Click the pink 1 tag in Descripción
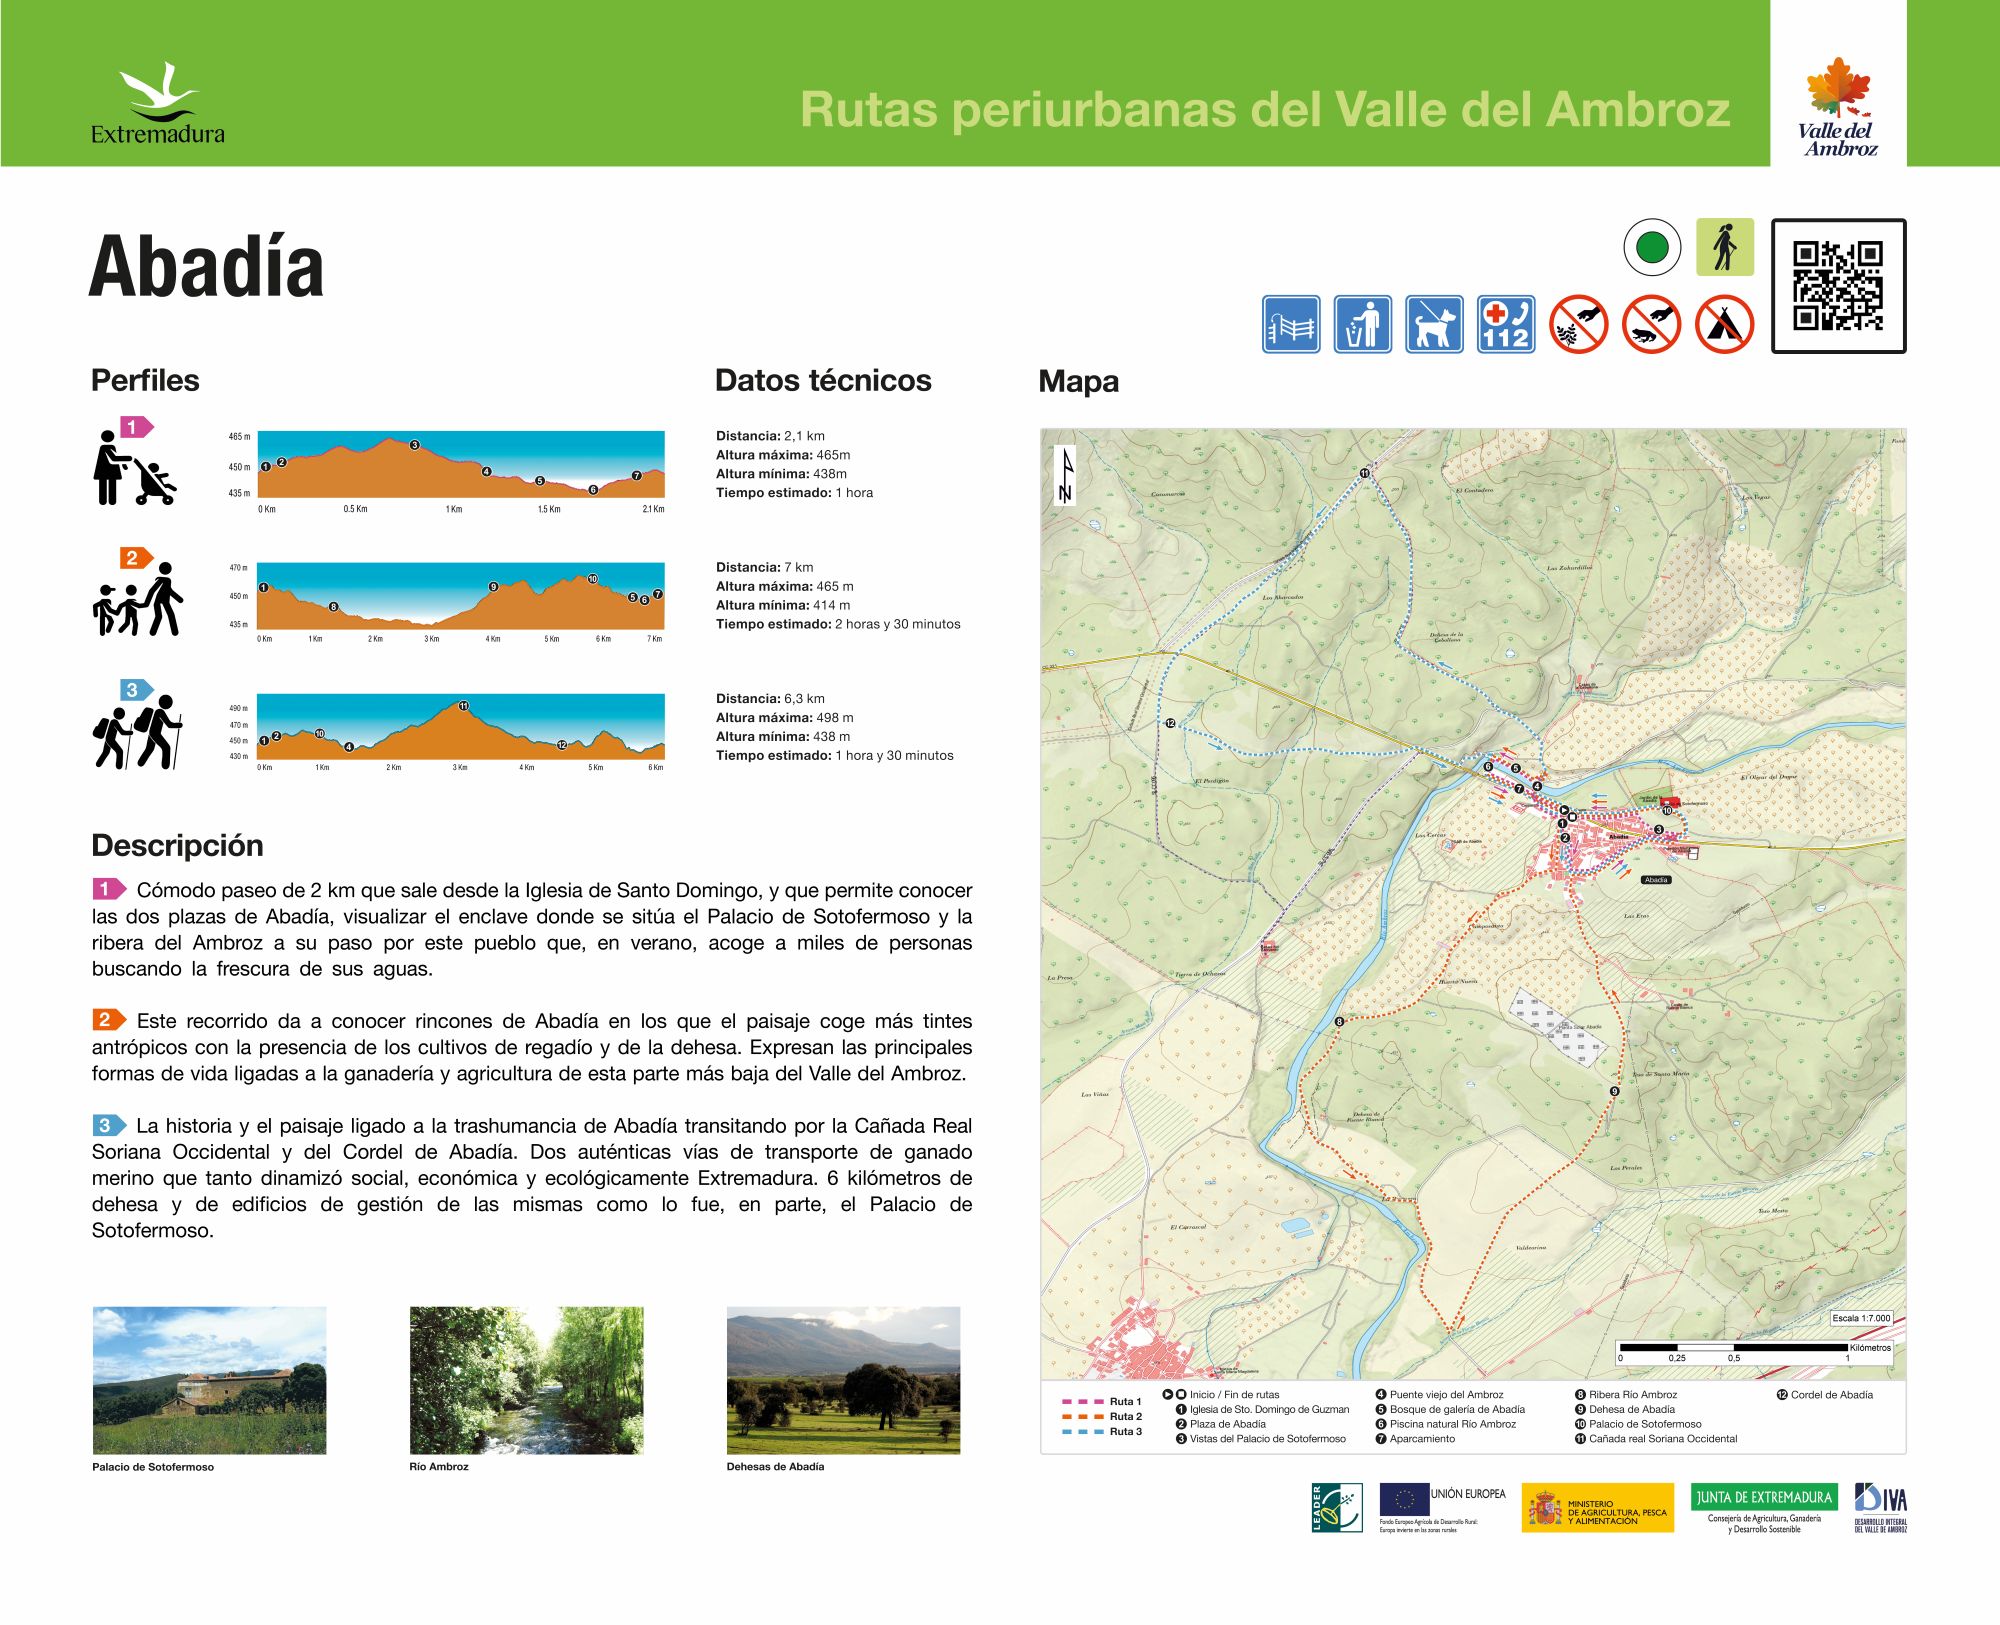This screenshot has width=2000, height=1625. 109,888
